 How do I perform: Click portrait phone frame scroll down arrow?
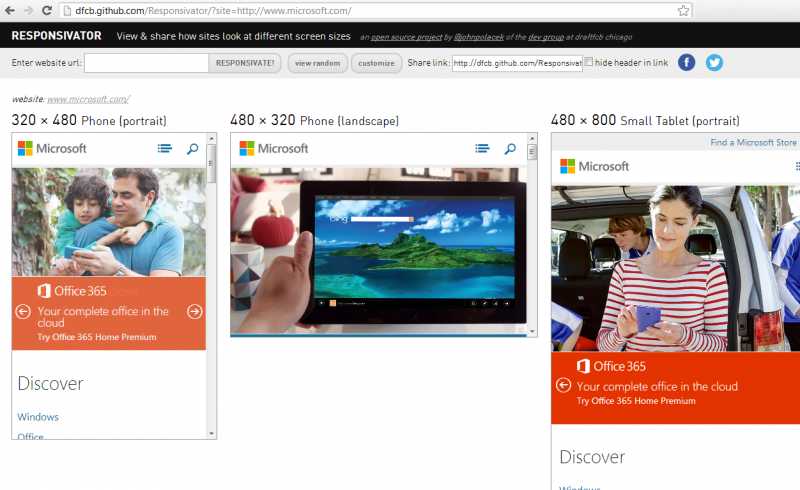[x=212, y=433]
